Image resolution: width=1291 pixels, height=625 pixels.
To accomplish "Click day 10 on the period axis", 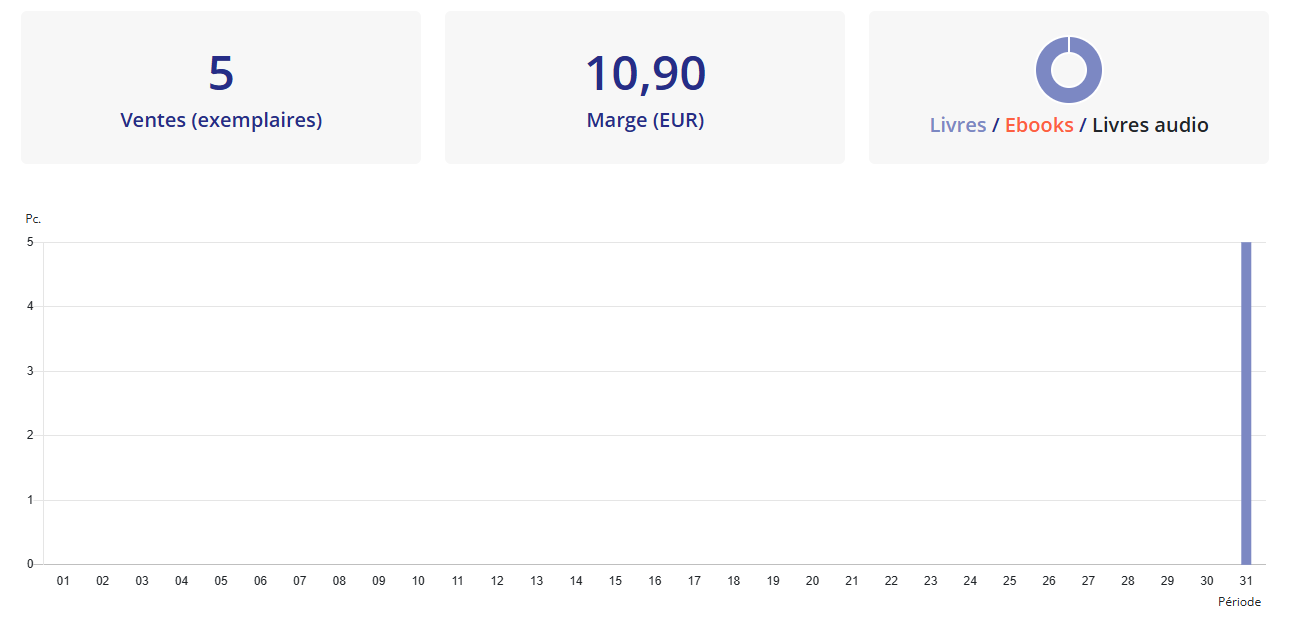I will 418,581.
